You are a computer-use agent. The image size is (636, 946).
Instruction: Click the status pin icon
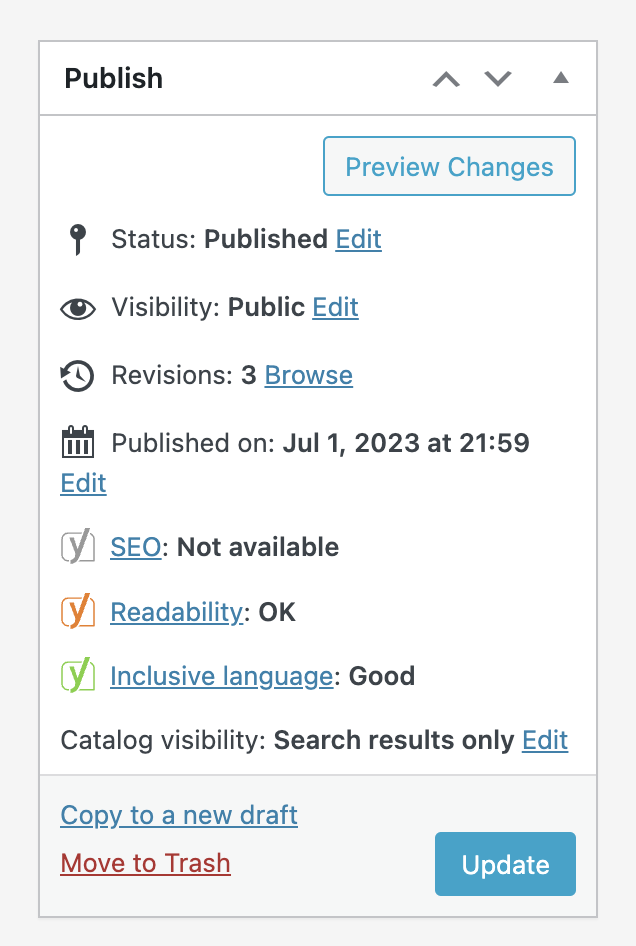click(78, 240)
